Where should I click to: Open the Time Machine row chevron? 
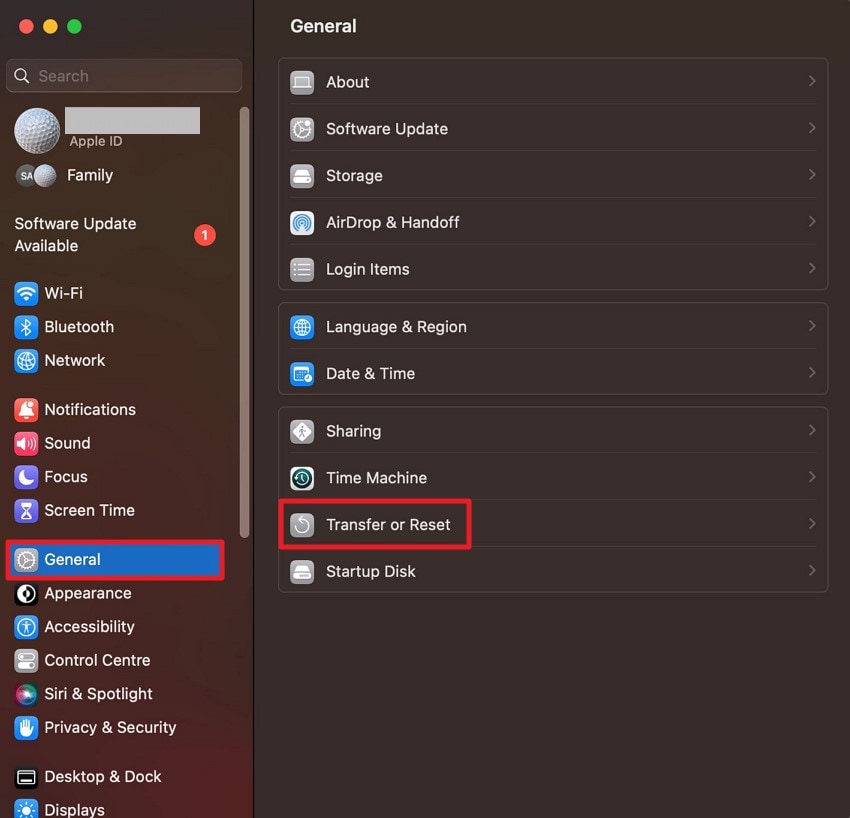coord(812,477)
